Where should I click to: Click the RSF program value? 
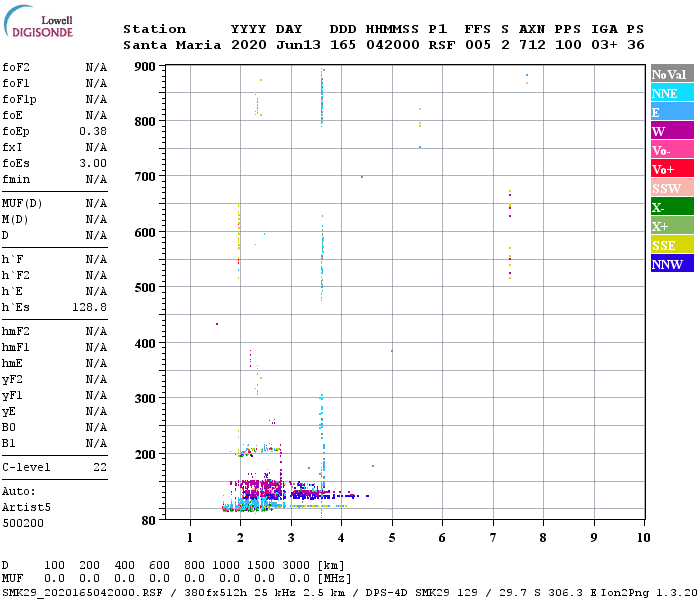(x=442, y=45)
